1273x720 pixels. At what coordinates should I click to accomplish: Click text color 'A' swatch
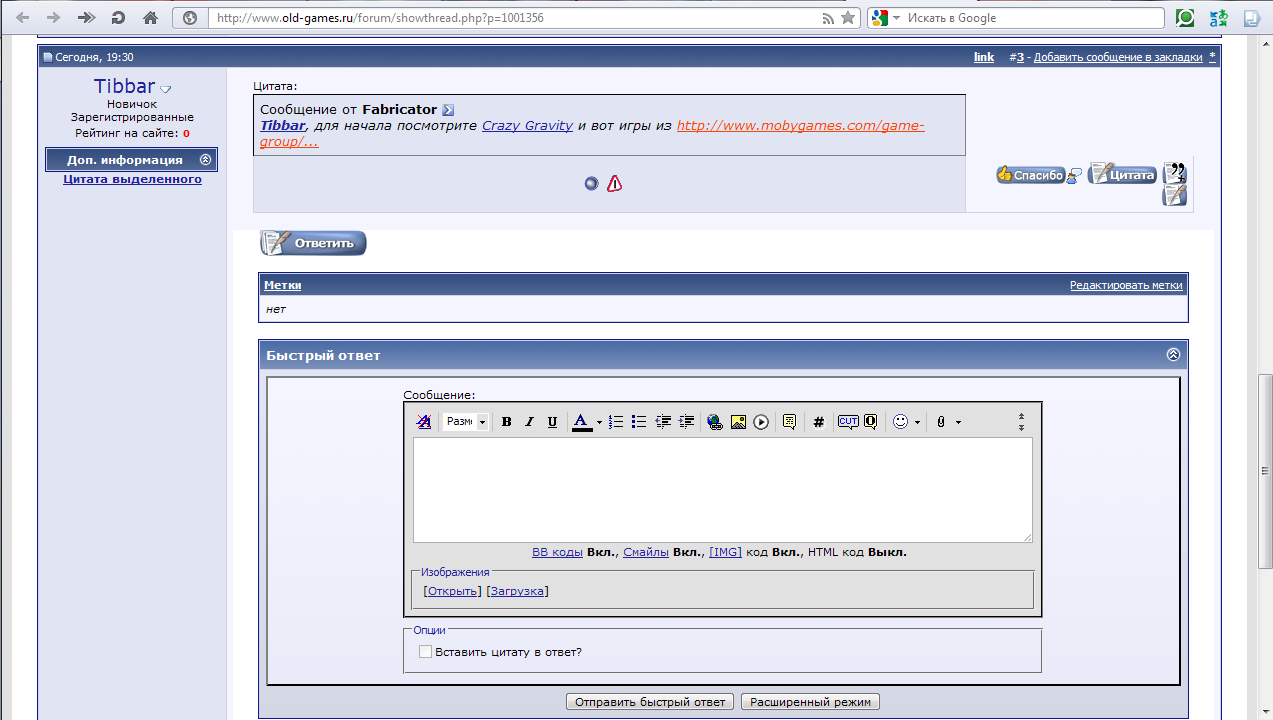581,422
